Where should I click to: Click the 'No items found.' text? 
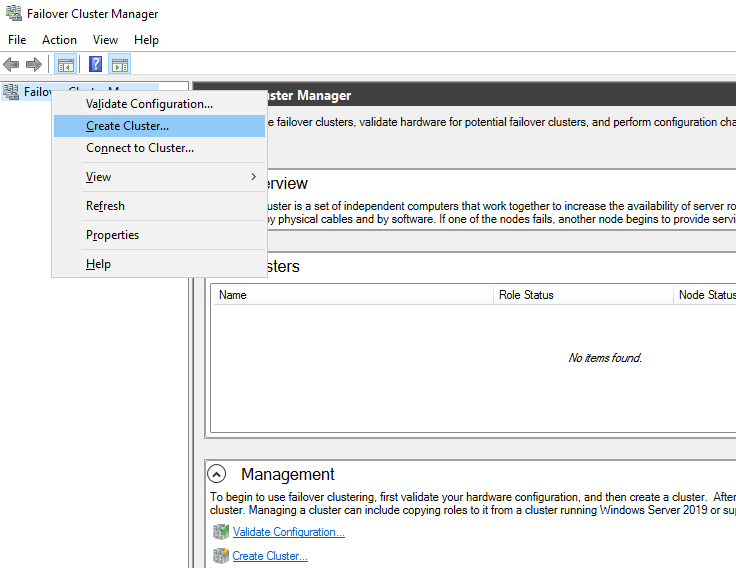[605, 358]
